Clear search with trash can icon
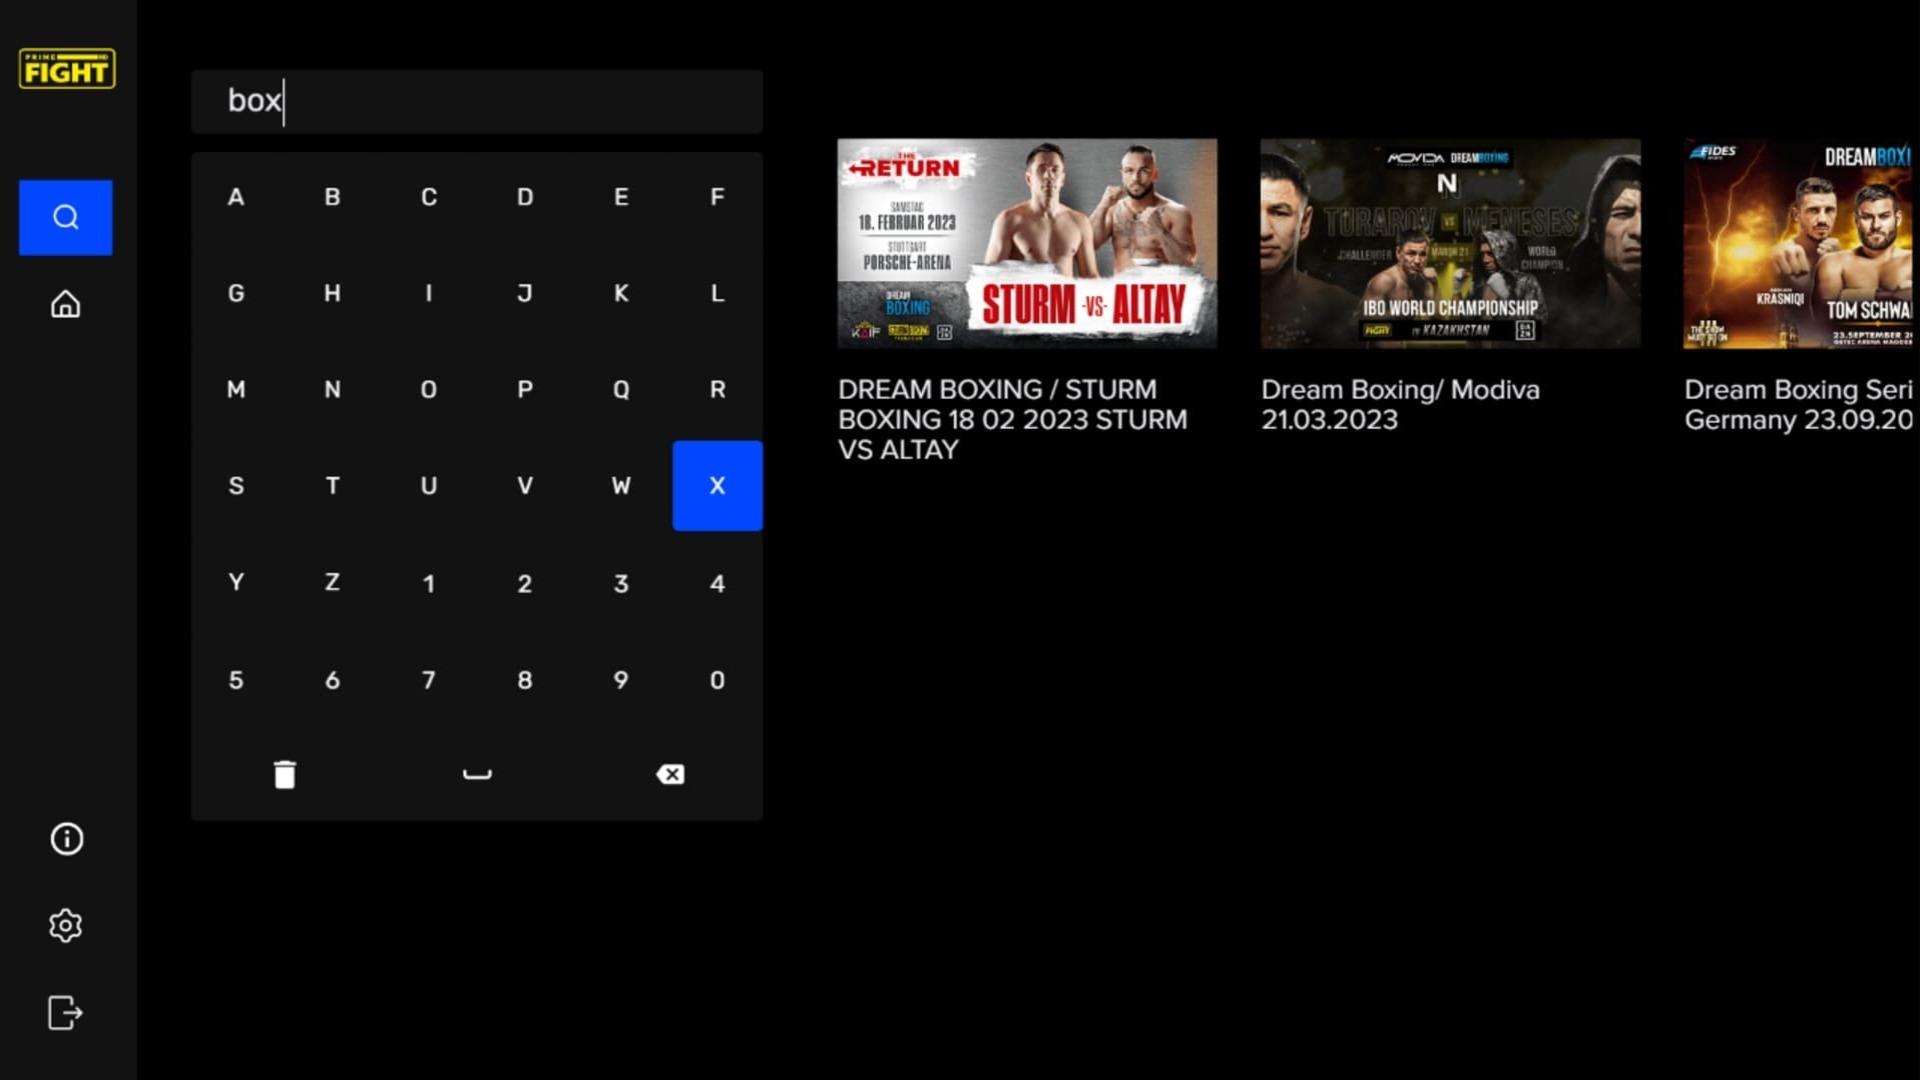Viewport: 1920px width, 1080px height. 285,775
